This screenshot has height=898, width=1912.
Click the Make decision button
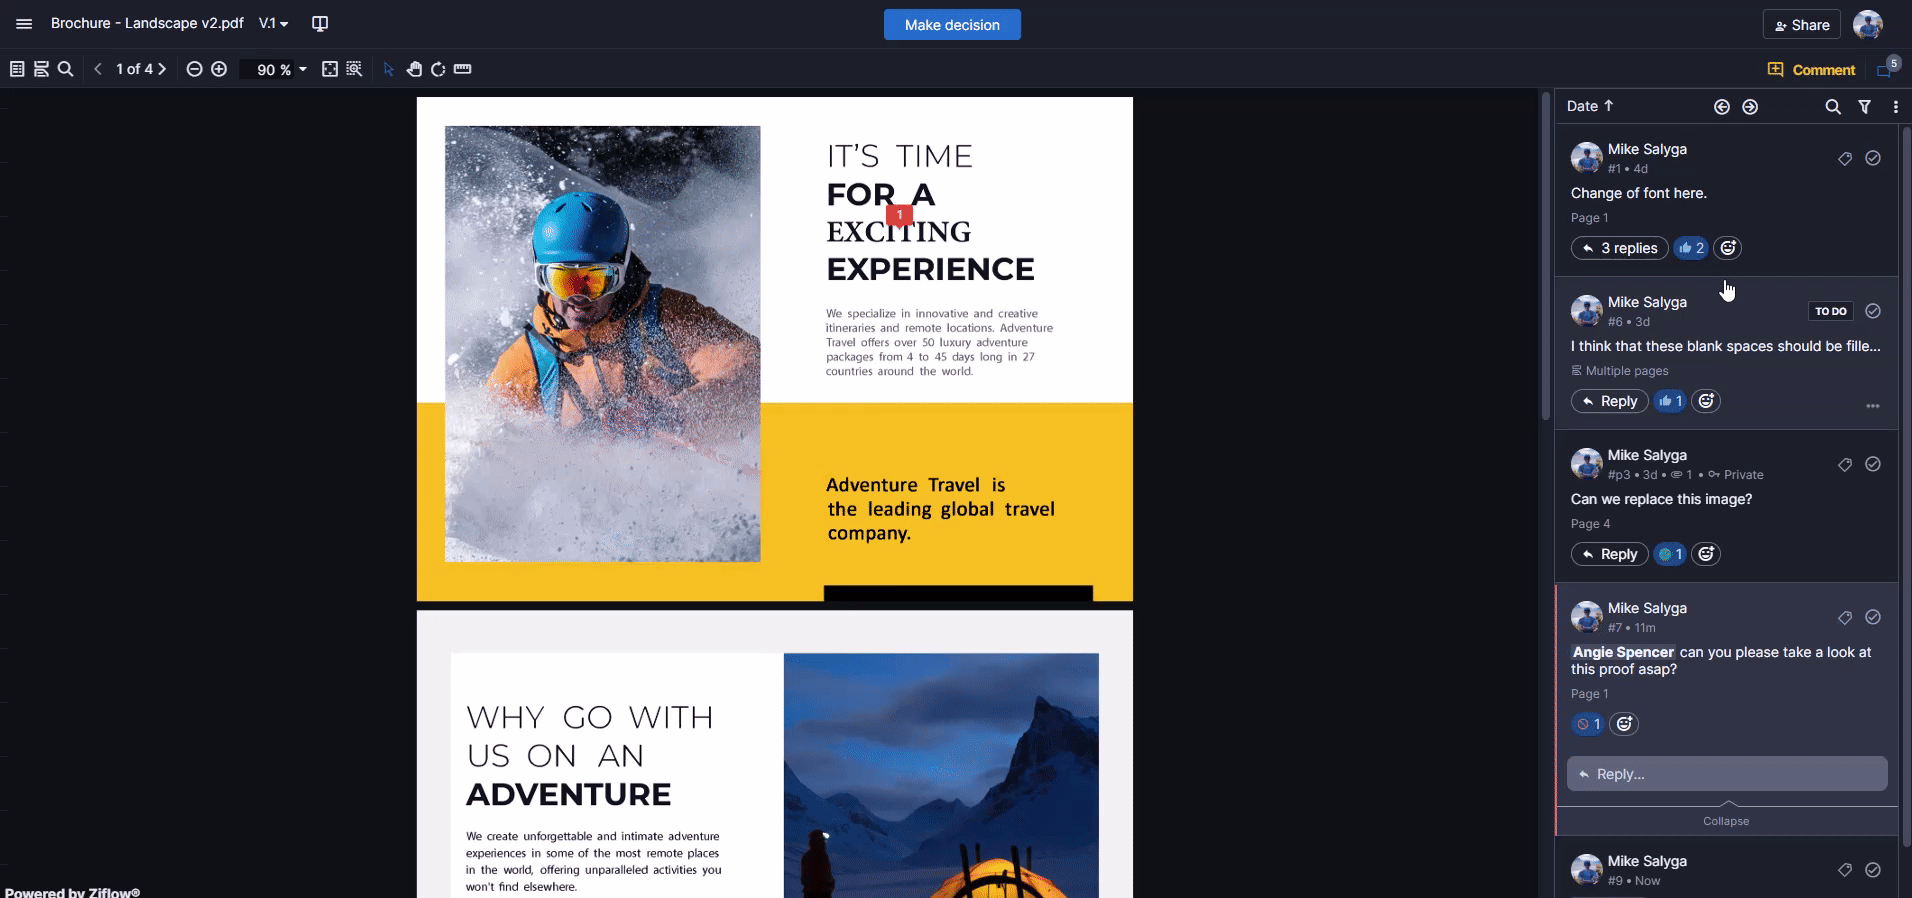952,25
